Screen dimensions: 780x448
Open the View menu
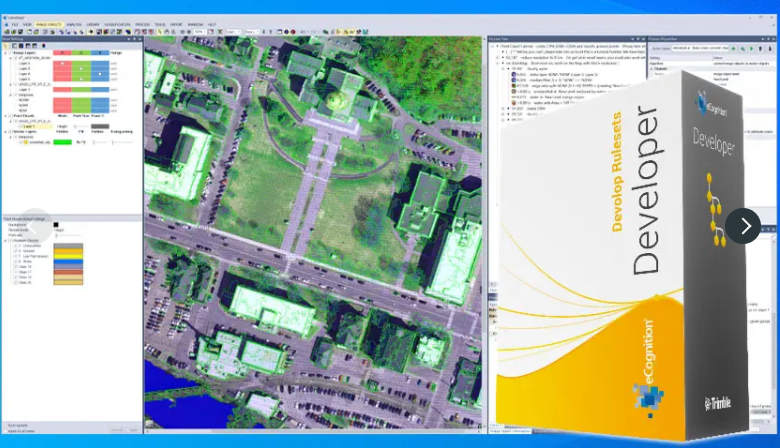click(x=27, y=24)
